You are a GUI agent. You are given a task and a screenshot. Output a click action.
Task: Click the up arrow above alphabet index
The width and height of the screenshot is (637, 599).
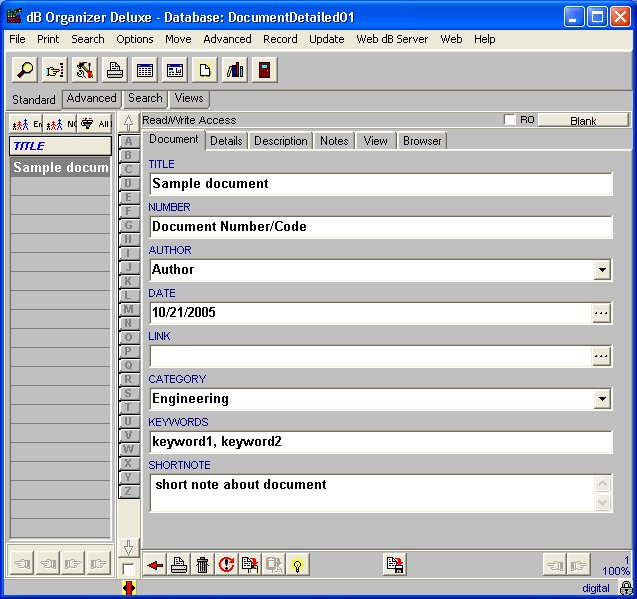[x=128, y=122]
